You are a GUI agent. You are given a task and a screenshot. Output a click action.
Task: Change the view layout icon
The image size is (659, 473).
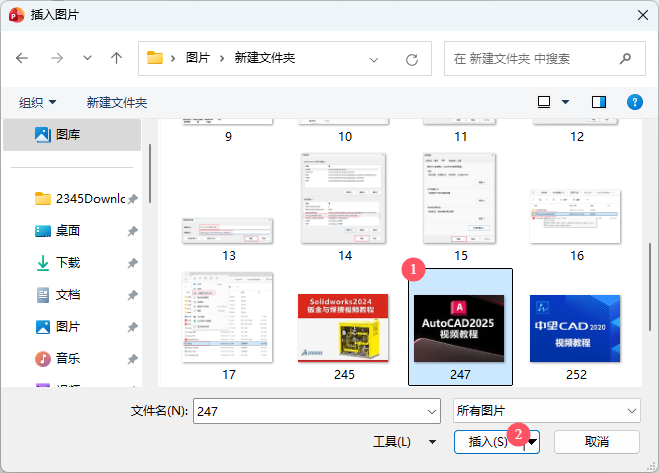(x=544, y=102)
